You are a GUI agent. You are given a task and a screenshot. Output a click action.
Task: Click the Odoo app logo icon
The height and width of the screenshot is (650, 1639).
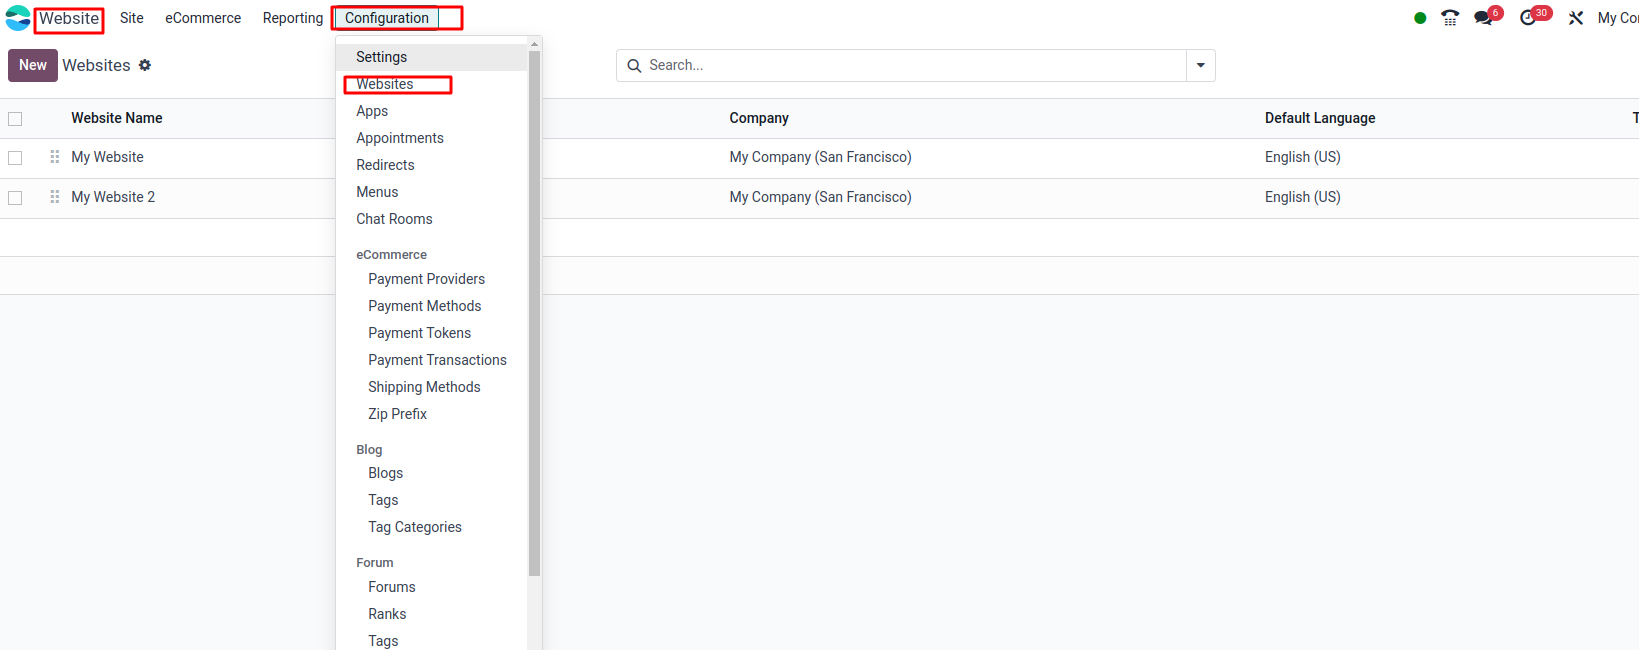pyautogui.click(x=18, y=18)
